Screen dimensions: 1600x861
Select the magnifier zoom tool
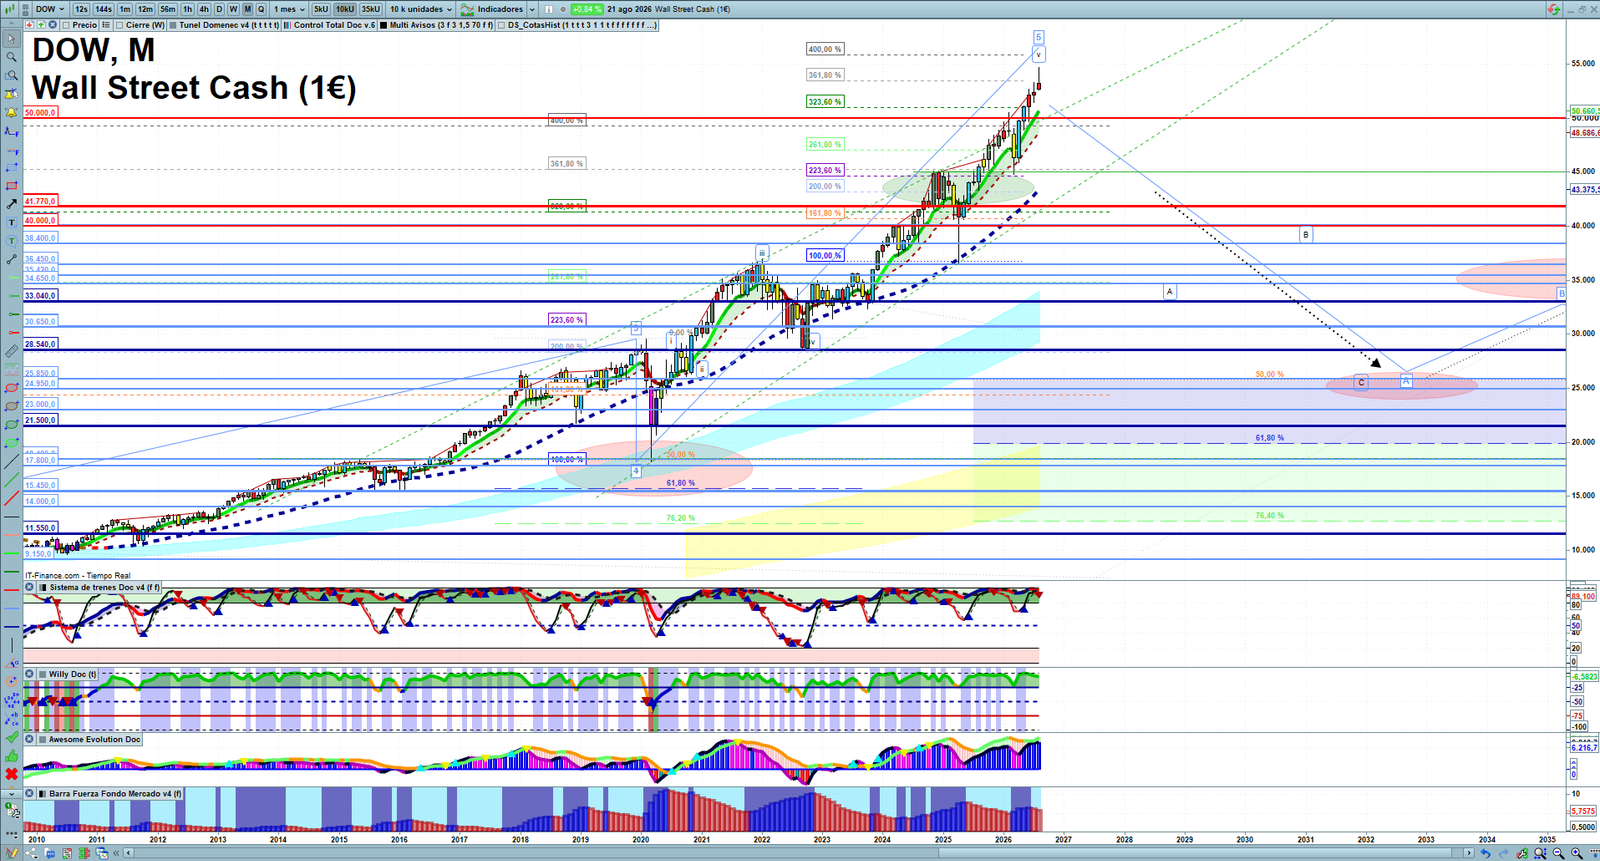(x=12, y=57)
